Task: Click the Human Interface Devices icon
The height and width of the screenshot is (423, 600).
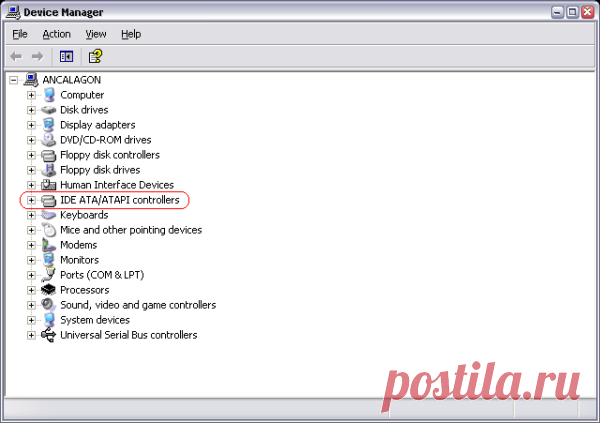Action: click(x=49, y=185)
